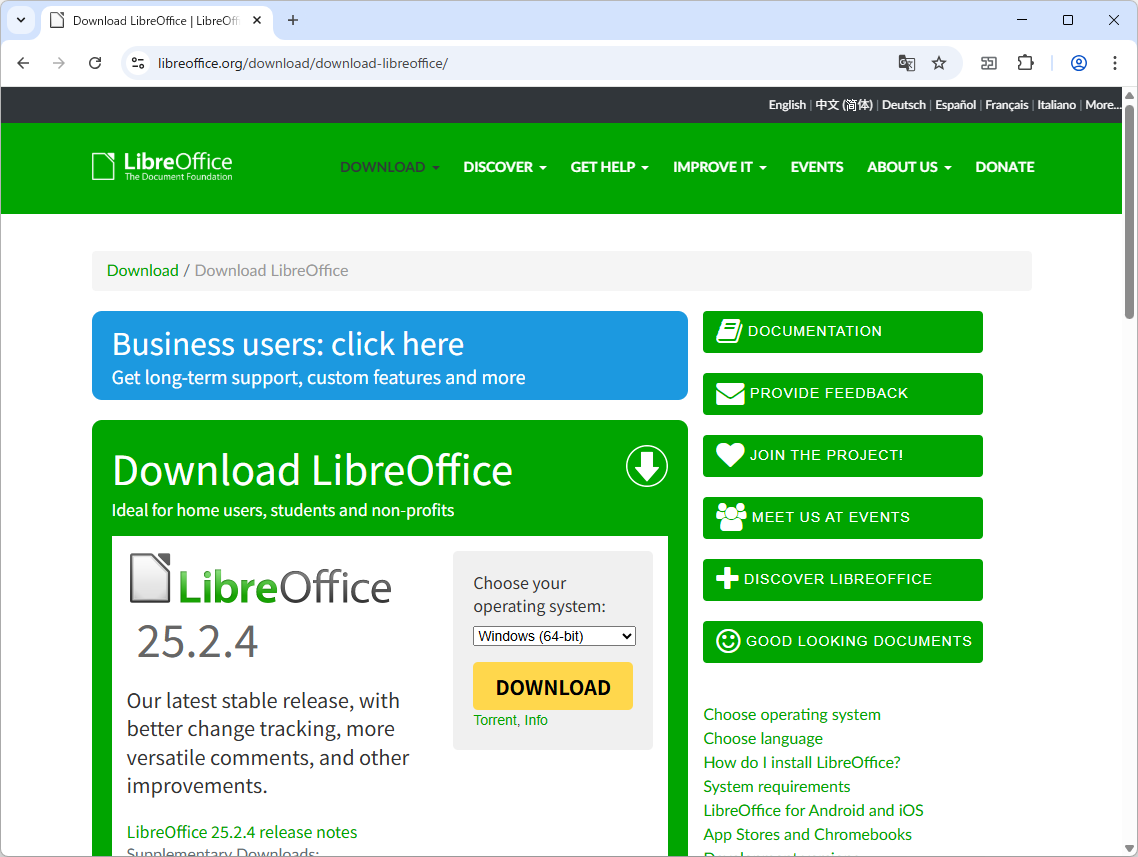This screenshot has height=857, width=1138.
Task: Click the book icon on the Documentation button
Action: coord(728,331)
